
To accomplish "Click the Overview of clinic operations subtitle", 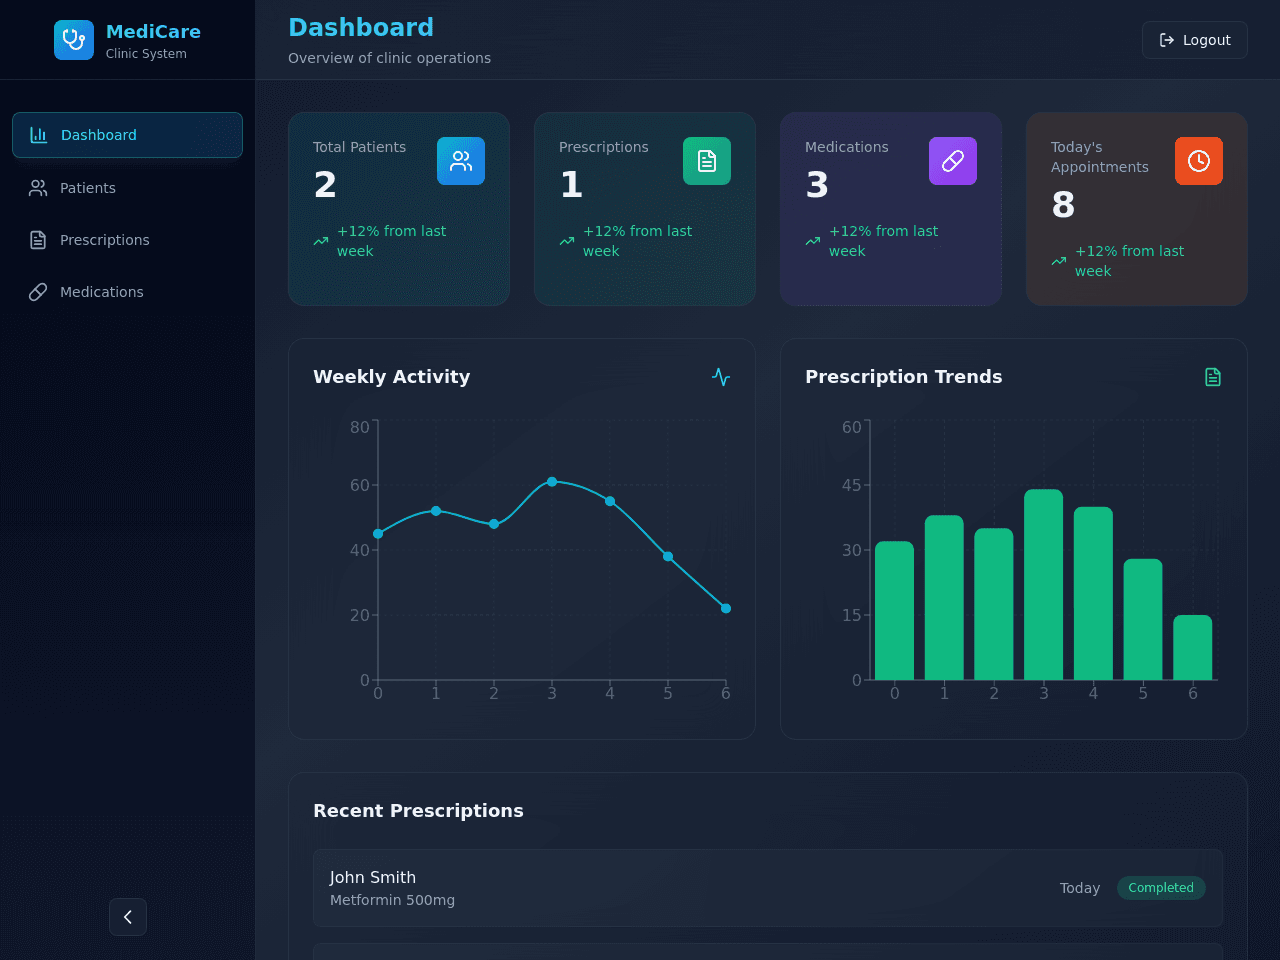I will [x=389, y=58].
